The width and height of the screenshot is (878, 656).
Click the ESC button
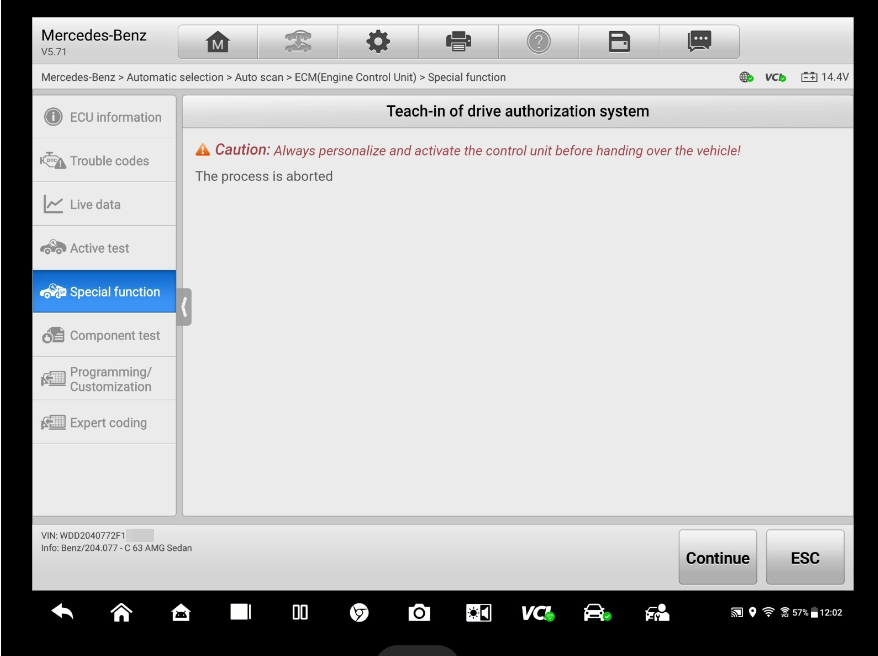click(805, 557)
